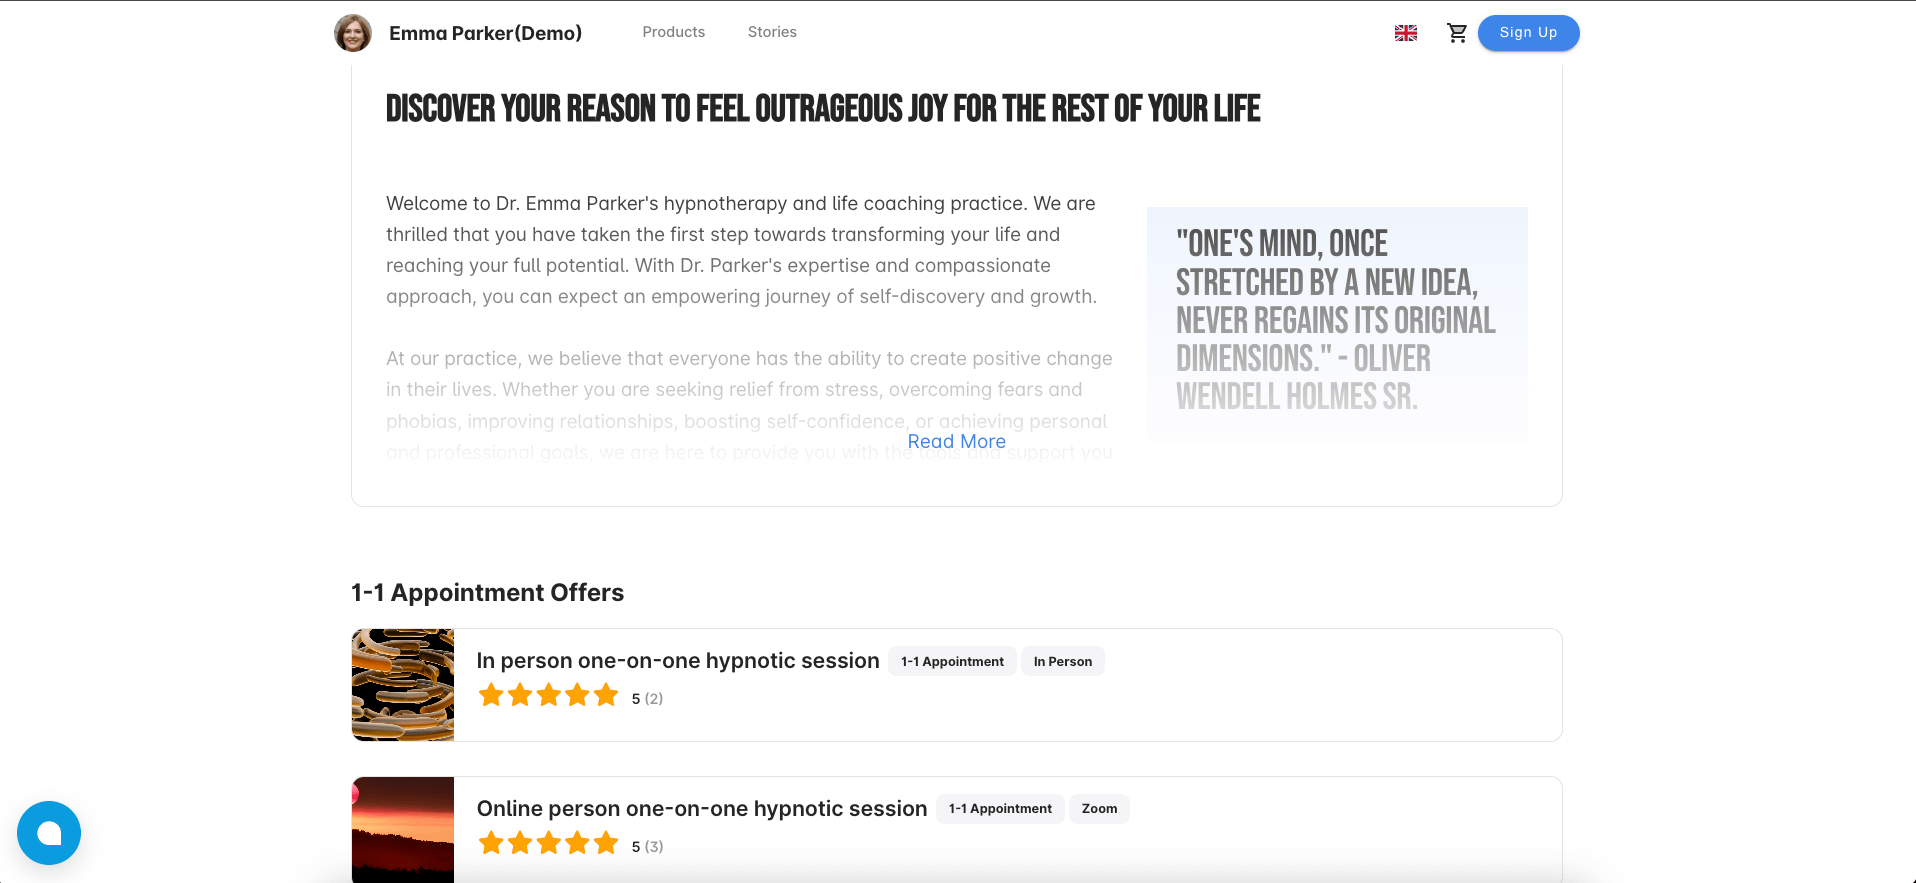Viewport: 1916px width, 883px height.
Task: Open Online person one-on-one hypnotic session
Action: point(702,809)
